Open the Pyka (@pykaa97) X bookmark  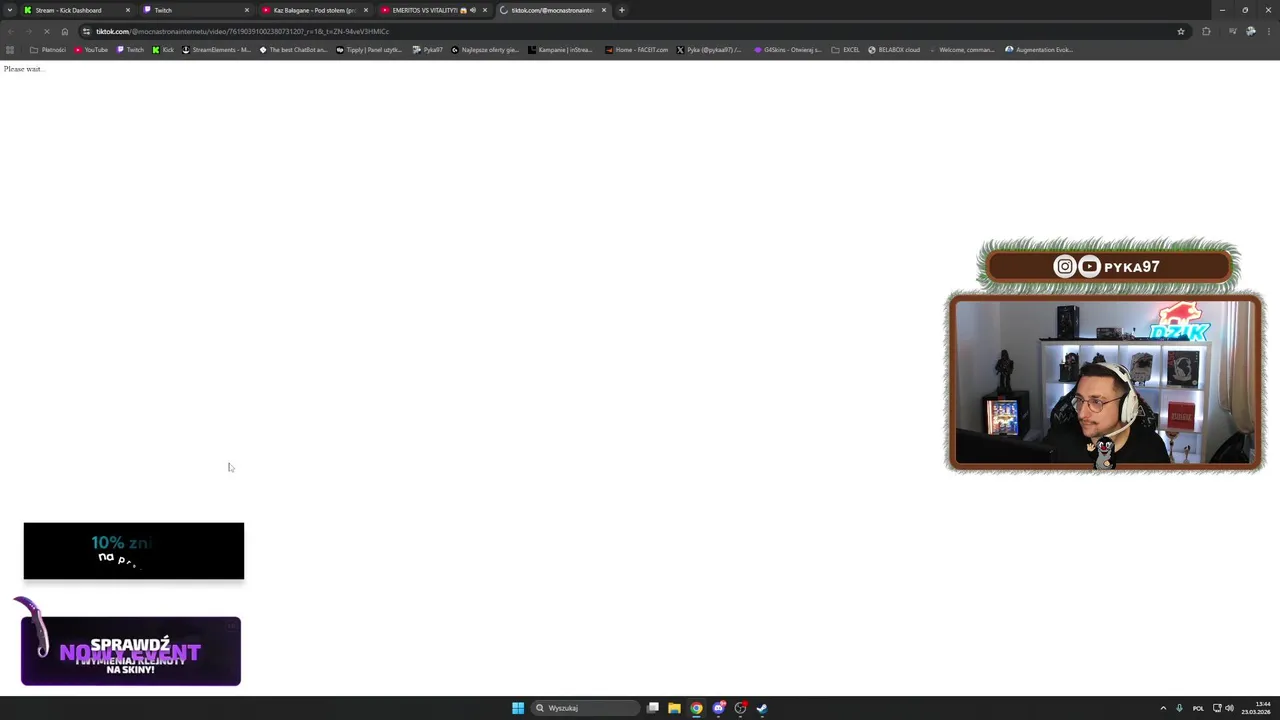[x=709, y=50]
